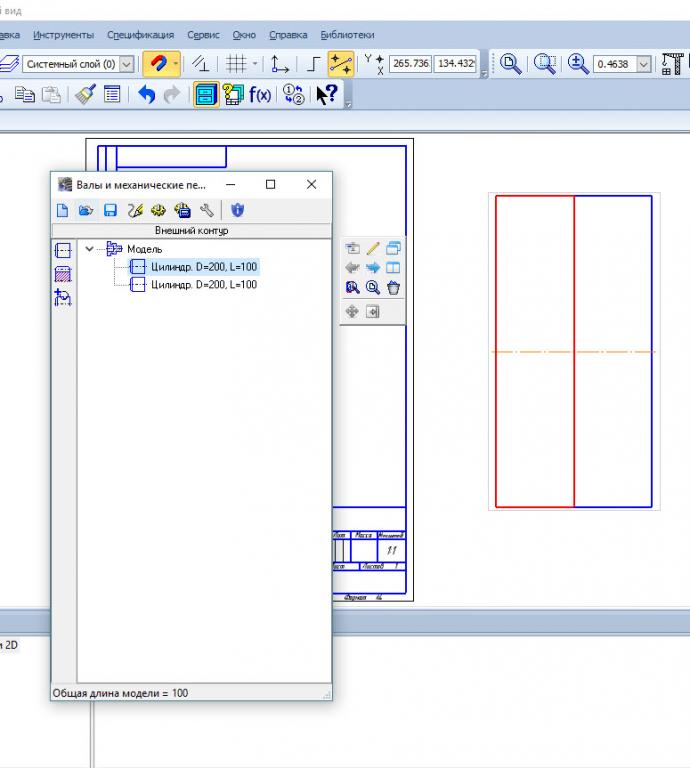Toggle the snap magnet button
The height and width of the screenshot is (768, 690).
click(156, 64)
